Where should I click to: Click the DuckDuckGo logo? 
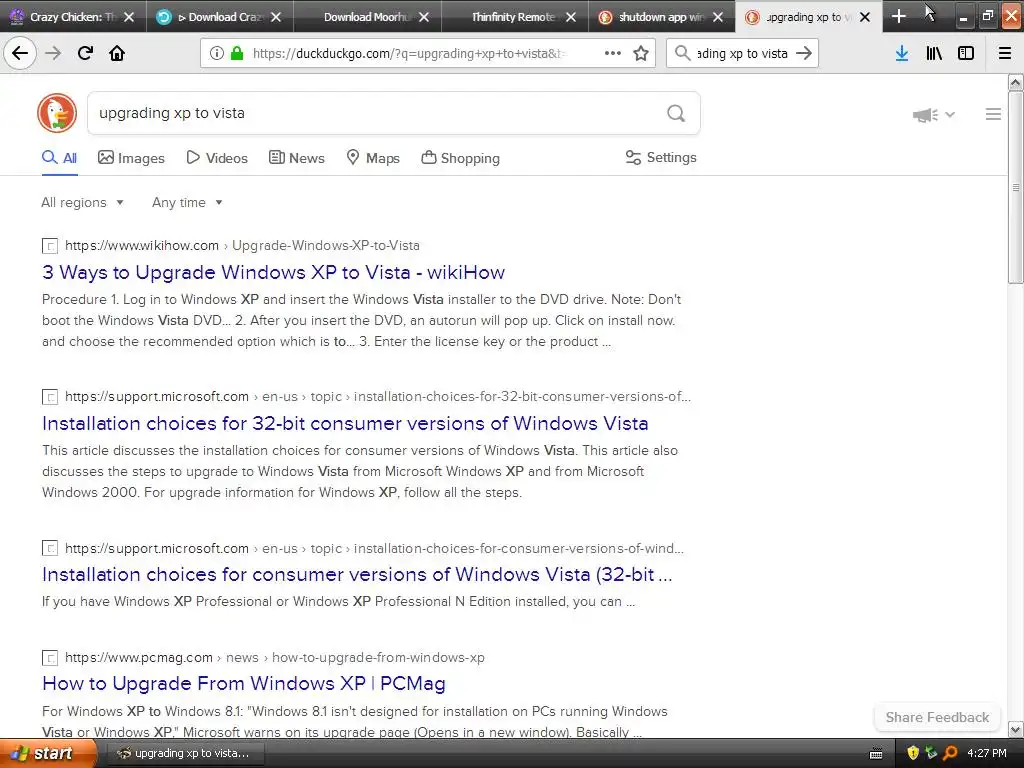tap(57, 113)
